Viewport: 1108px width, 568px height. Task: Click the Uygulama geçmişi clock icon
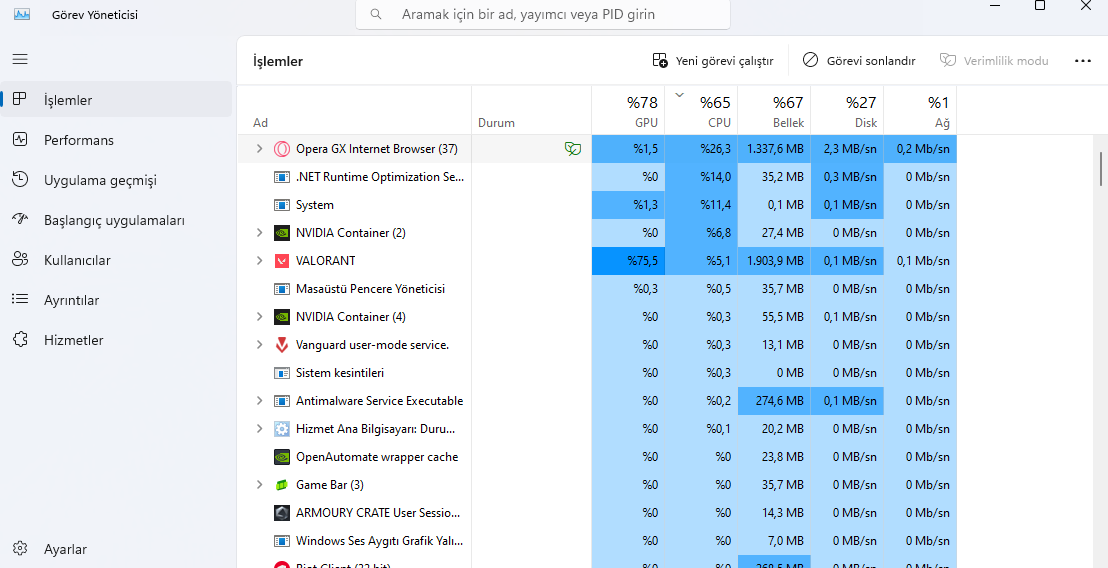20,179
